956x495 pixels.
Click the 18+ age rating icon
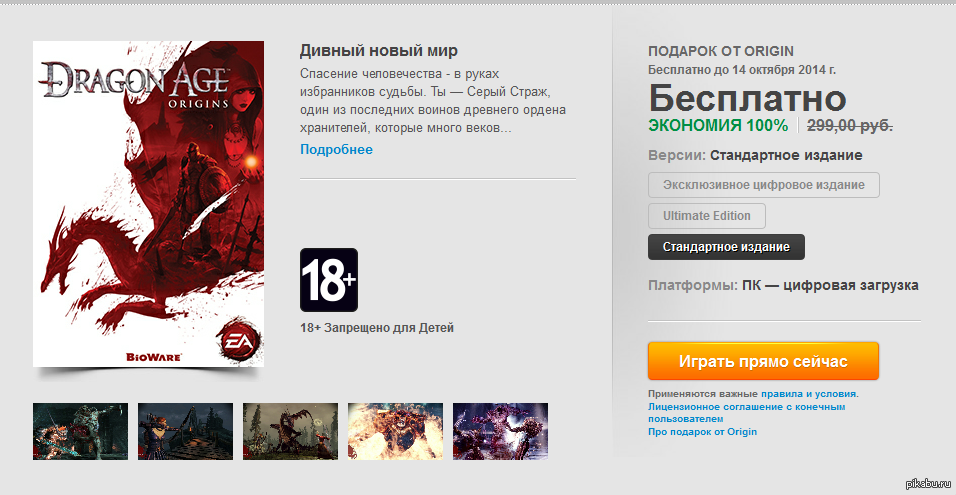(x=329, y=280)
